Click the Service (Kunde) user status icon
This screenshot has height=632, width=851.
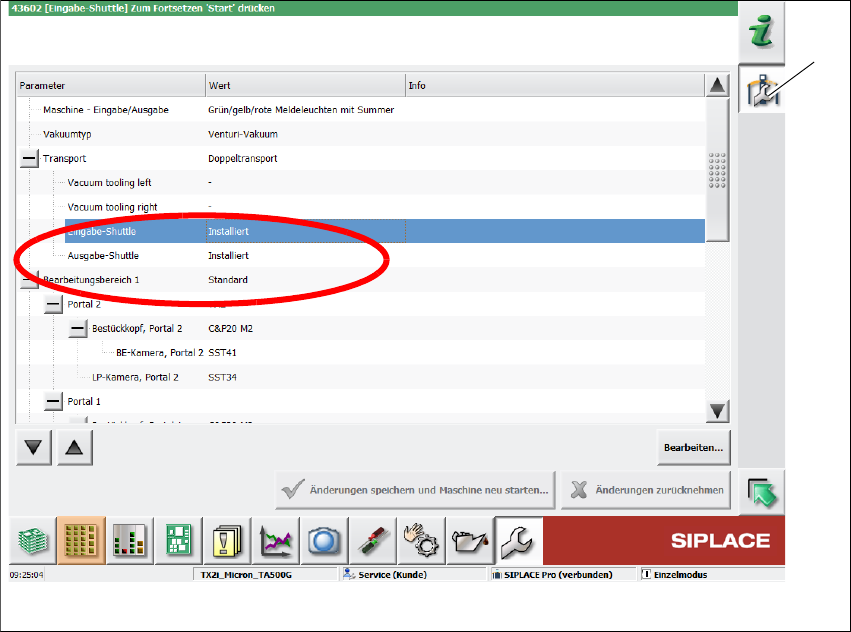click(x=350, y=574)
